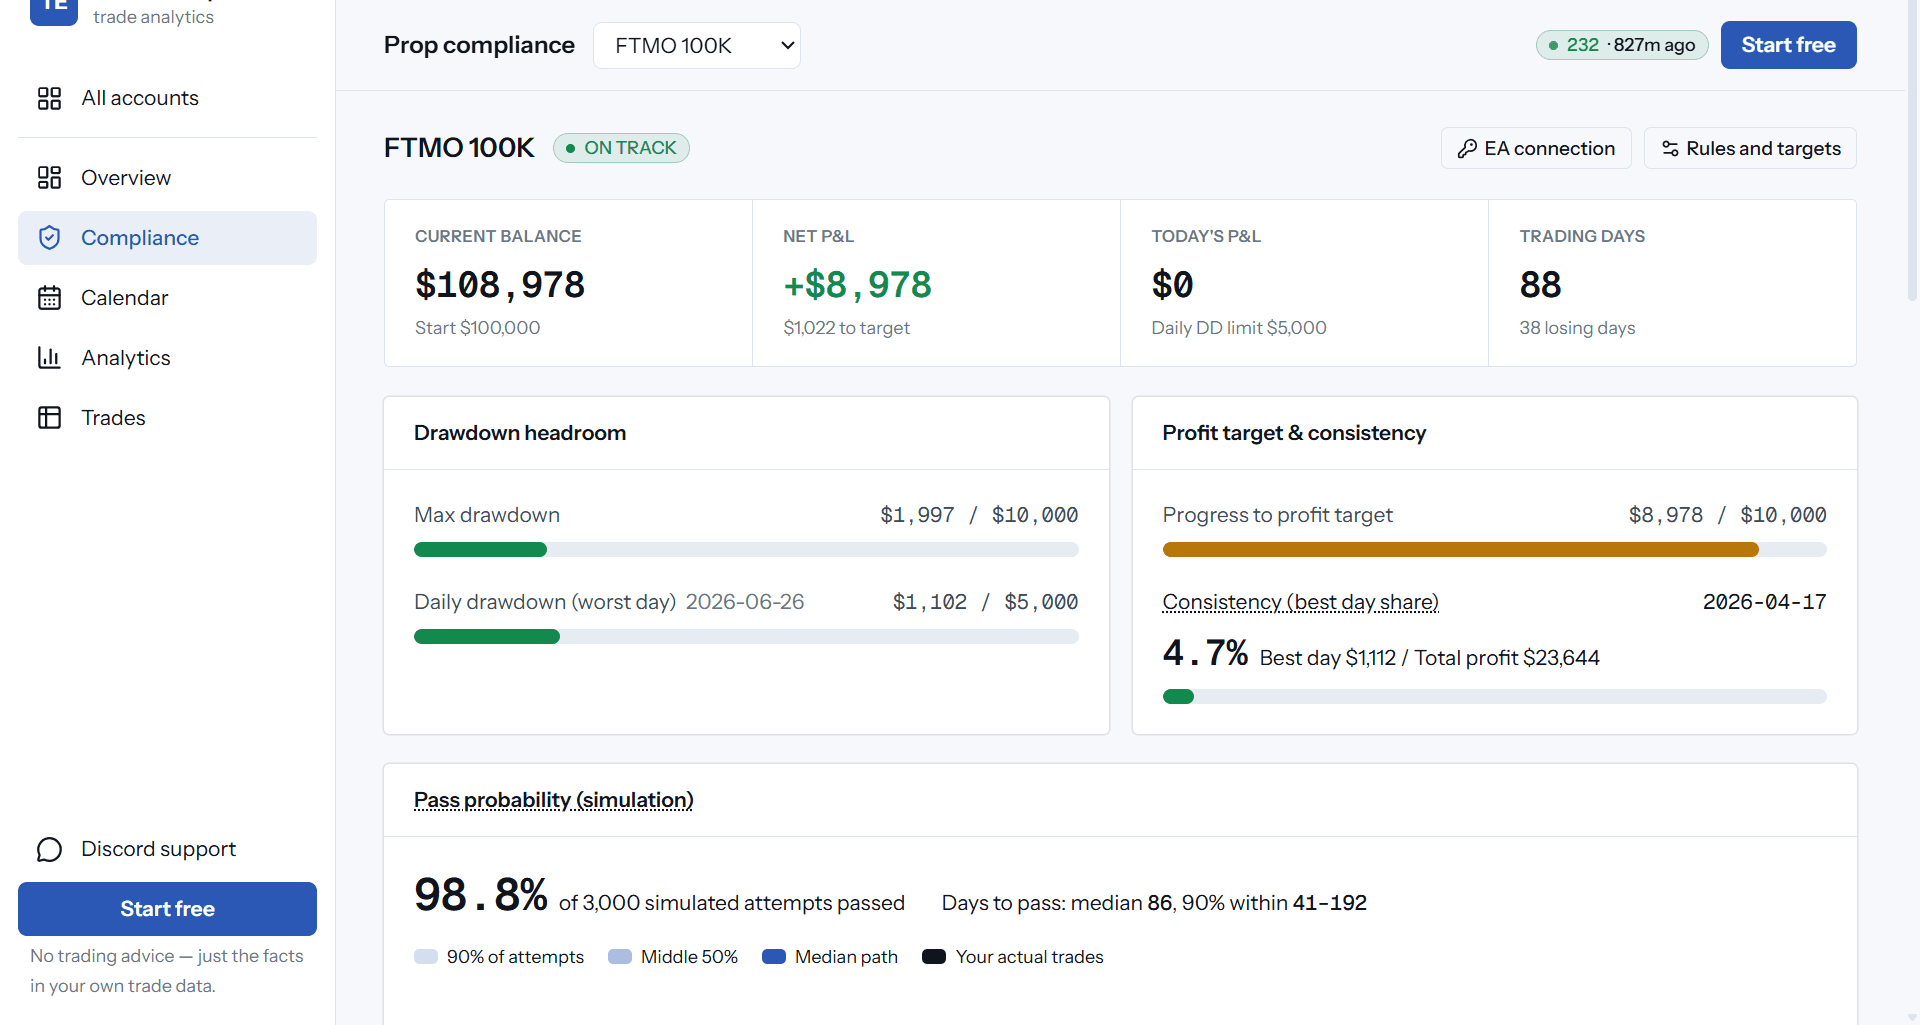Click the sliders icon on Rules and targets
Viewport: 1920px width, 1025px height.
1670,149
